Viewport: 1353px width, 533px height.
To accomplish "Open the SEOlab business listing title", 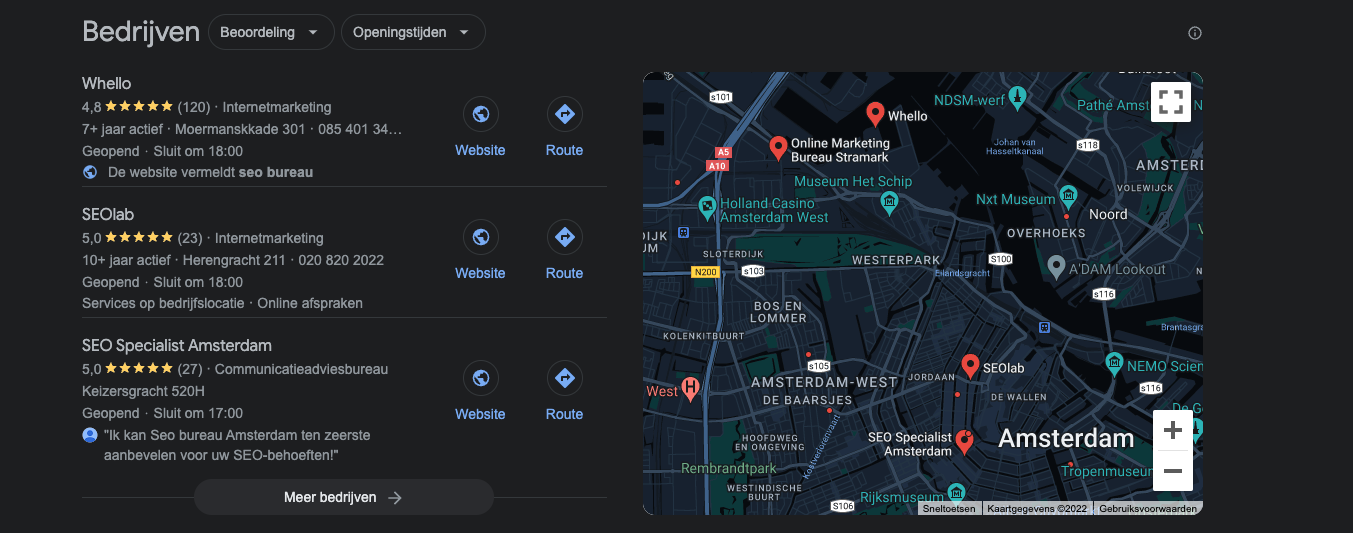I will coord(108,214).
